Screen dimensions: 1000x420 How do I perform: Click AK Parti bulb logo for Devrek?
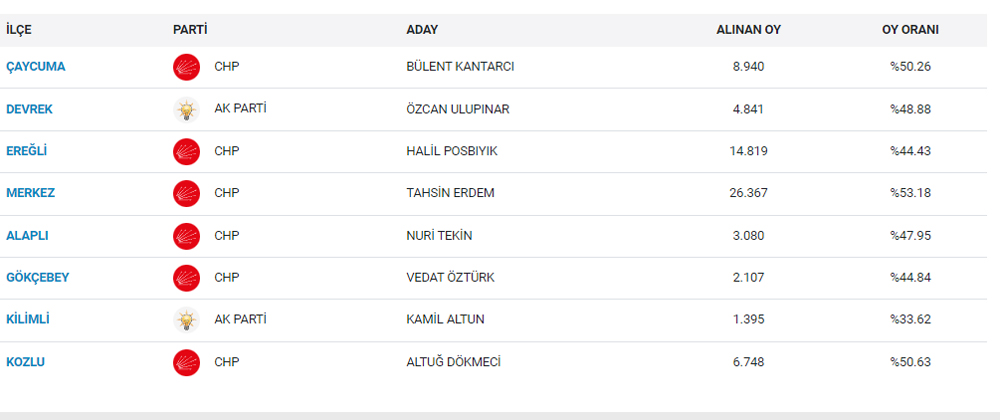(186, 109)
